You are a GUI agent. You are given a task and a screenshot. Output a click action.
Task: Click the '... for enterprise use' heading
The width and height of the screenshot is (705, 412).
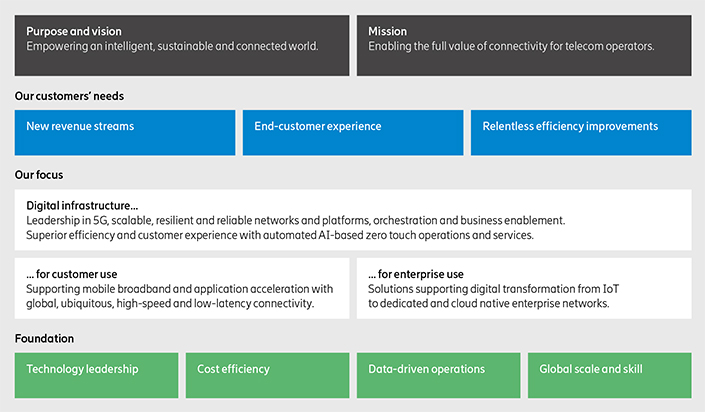coord(414,274)
